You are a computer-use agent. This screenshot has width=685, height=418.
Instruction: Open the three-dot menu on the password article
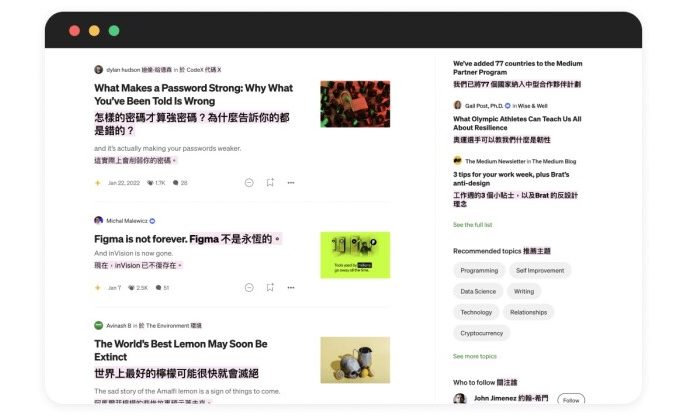click(291, 183)
